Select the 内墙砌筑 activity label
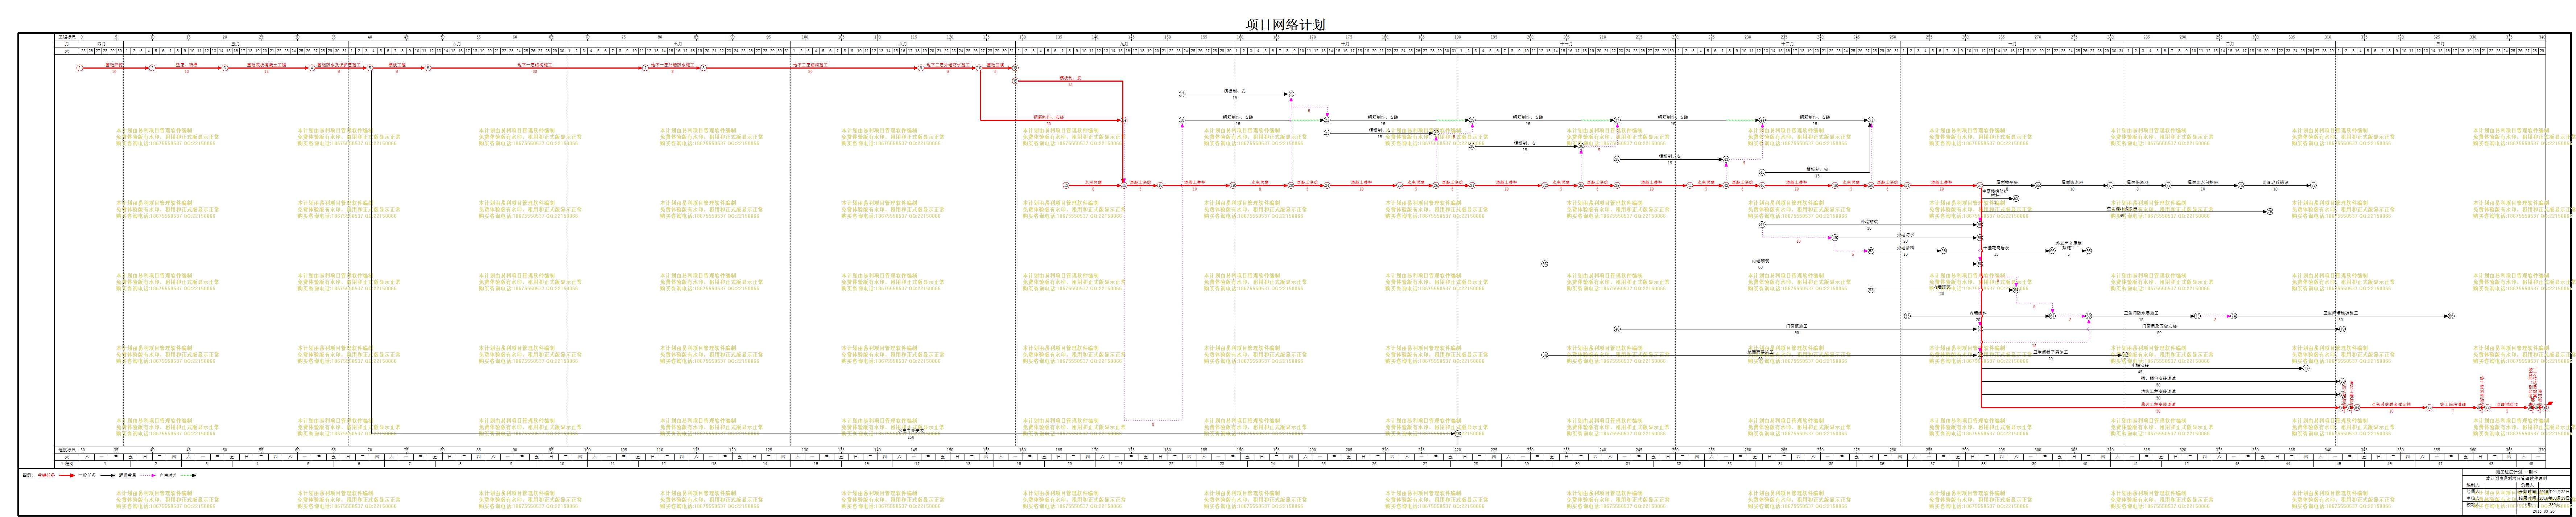The image size is (2576, 517). pos(1761,261)
